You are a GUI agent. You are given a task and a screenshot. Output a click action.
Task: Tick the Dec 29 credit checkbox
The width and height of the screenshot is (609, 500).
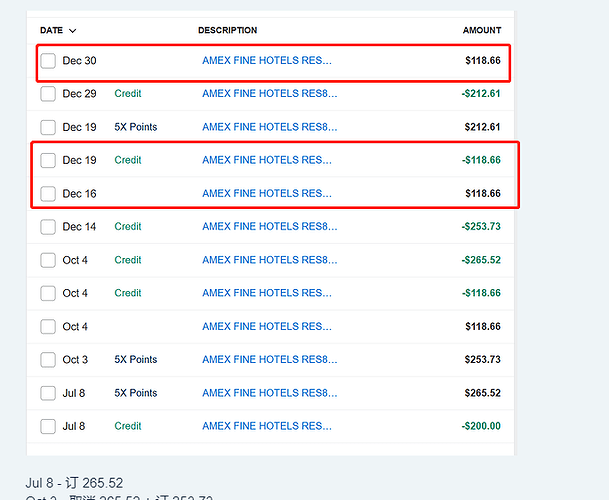(x=48, y=94)
